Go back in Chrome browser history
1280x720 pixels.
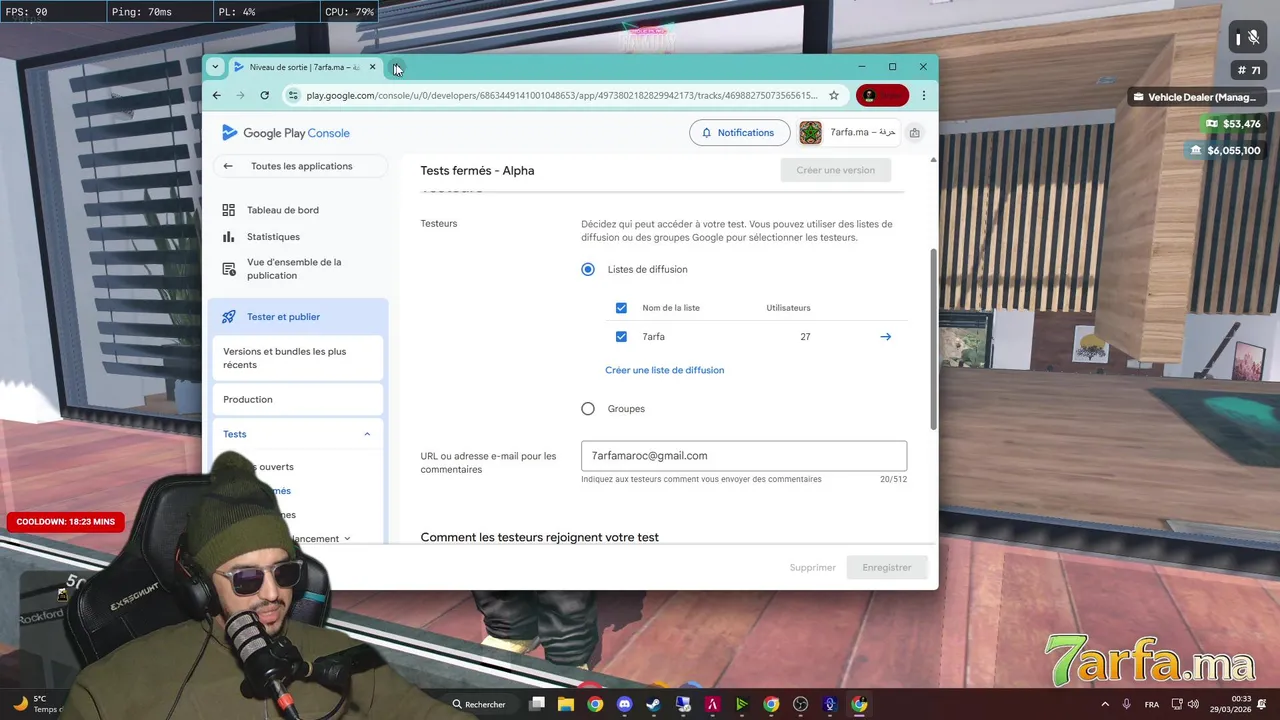(217, 95)
